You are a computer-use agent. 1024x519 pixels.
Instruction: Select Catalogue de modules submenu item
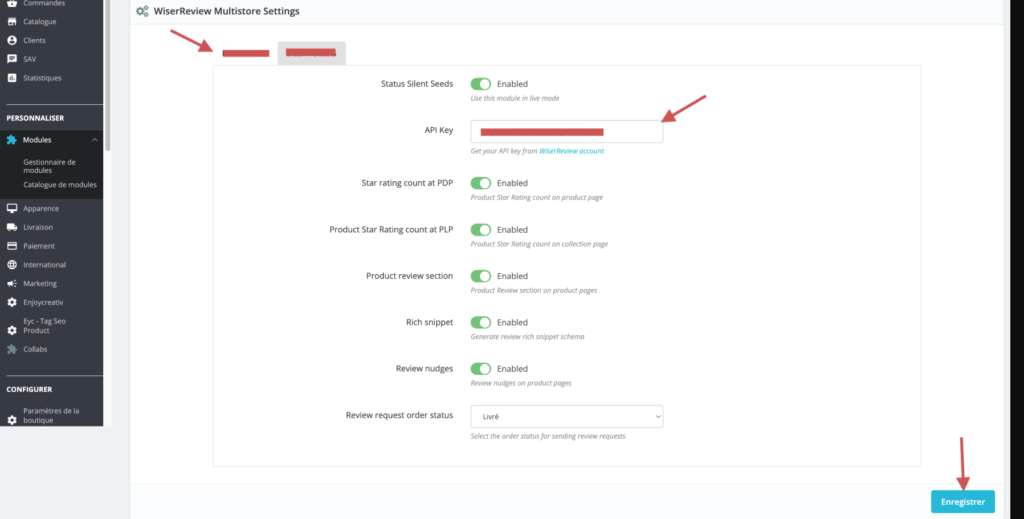tap(60, 185)
